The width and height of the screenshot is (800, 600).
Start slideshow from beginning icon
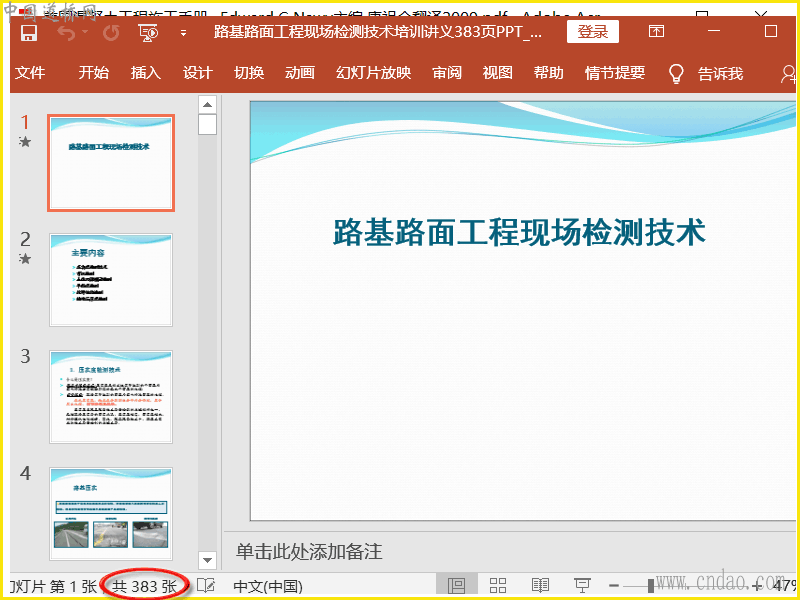(148, 32)
